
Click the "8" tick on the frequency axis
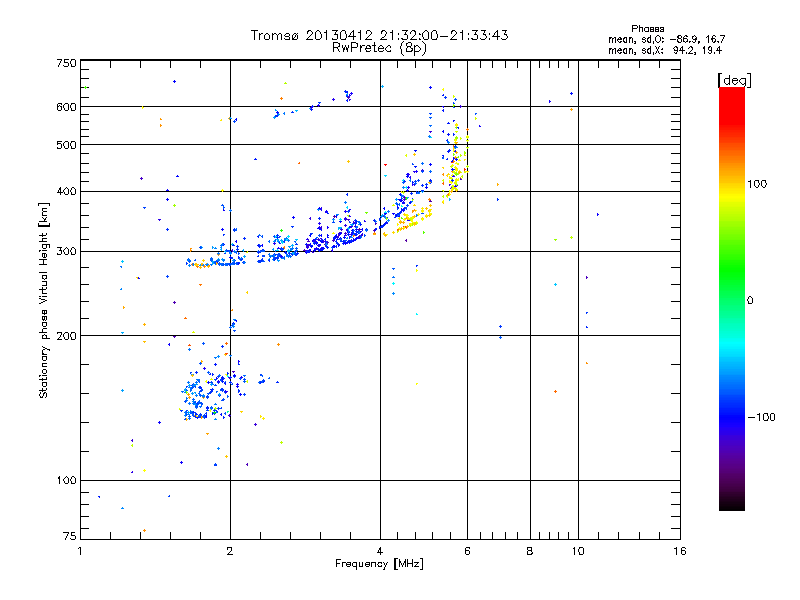click(530, 551)
